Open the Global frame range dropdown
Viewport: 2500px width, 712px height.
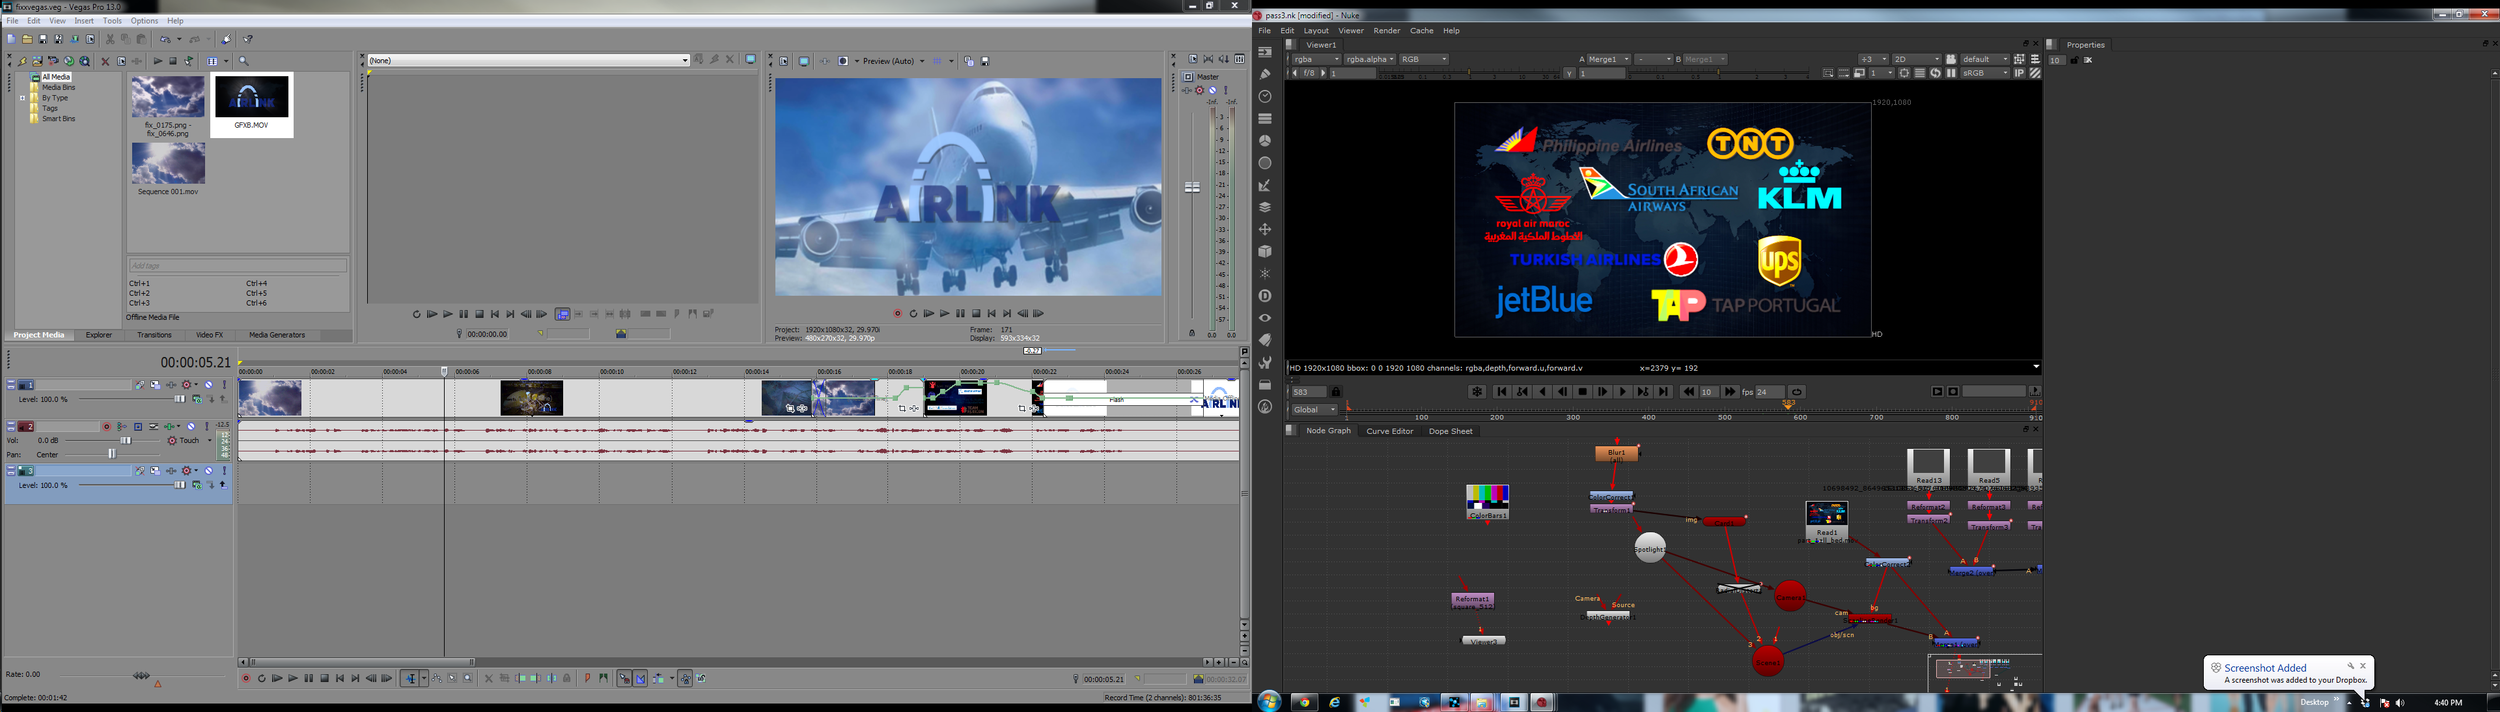1315,409
